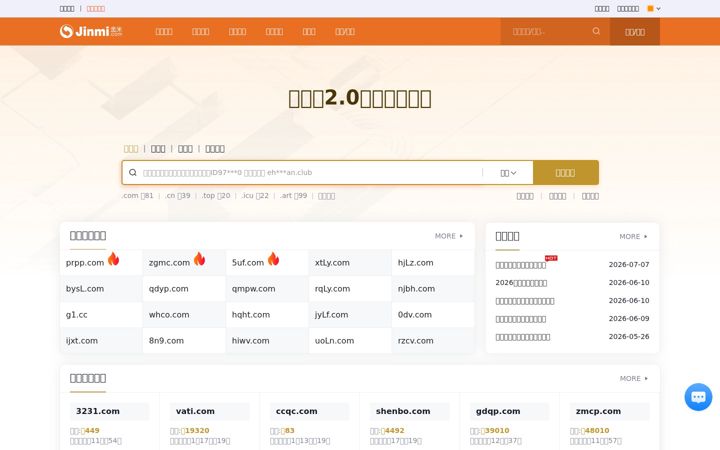Click the .icu 22 price link
This screenshot has height=450, width=720.
(255, 196)
